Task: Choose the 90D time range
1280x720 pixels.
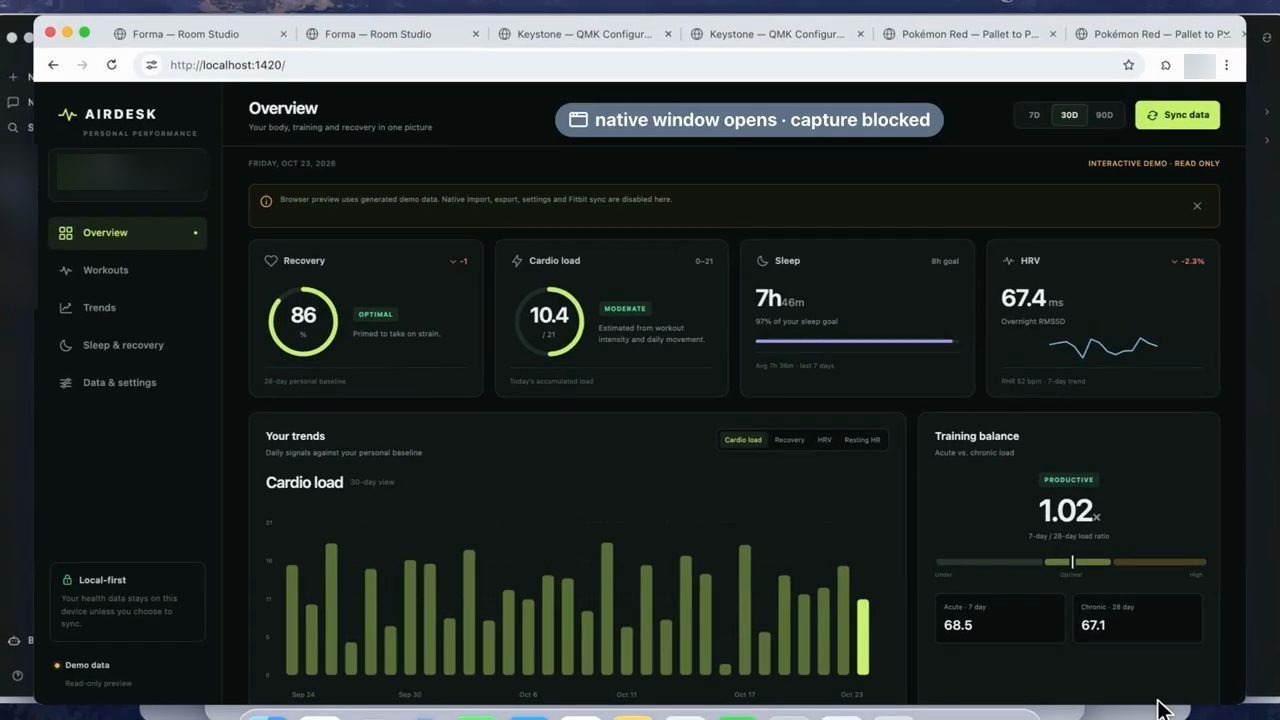Action: pos(1104,115)
